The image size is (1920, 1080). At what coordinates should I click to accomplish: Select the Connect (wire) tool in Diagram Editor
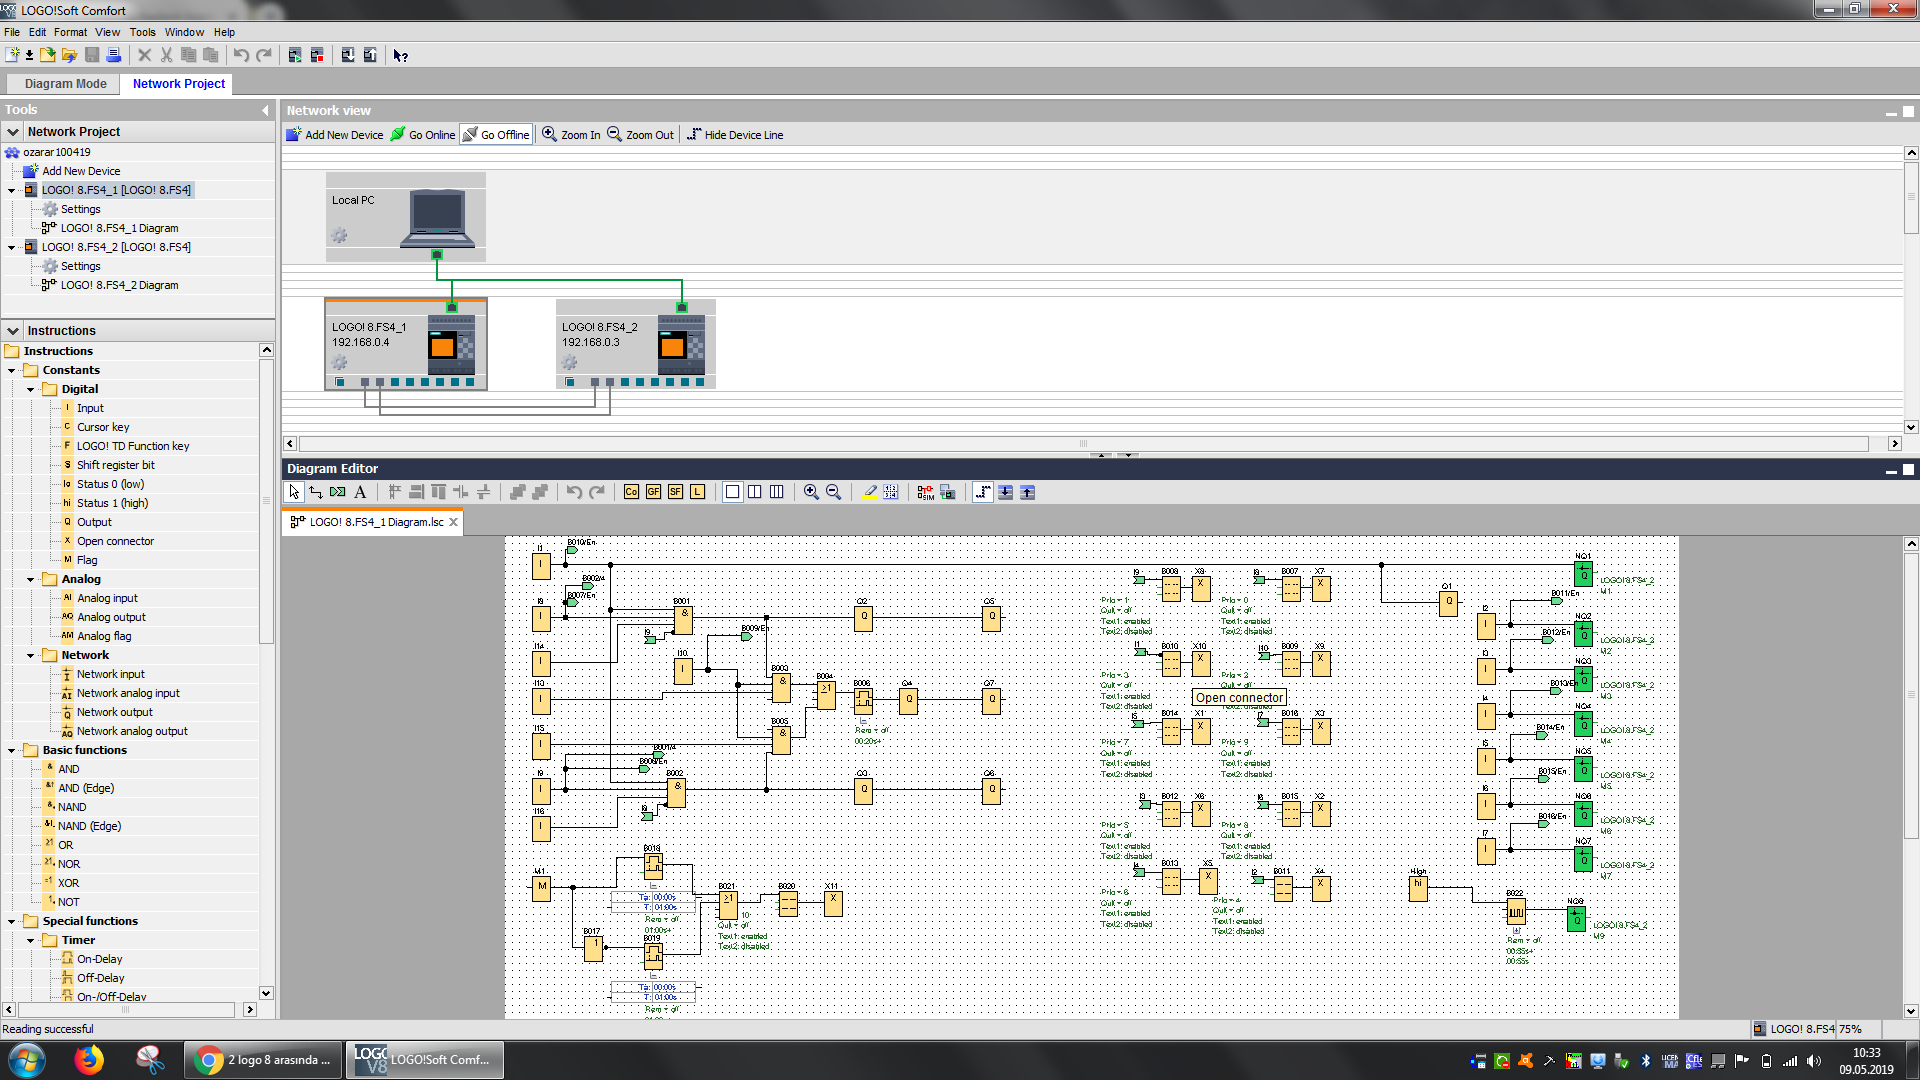[x=316, y=492]
